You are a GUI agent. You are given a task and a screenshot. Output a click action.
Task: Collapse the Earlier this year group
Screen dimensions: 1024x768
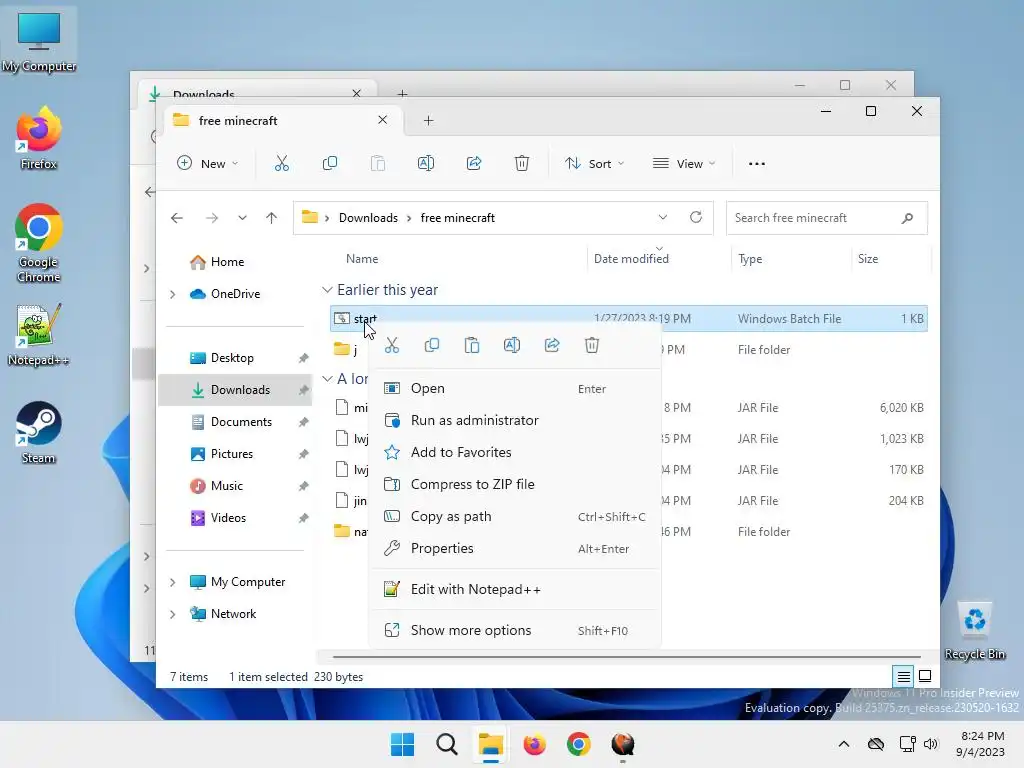[x=328, y=289]
